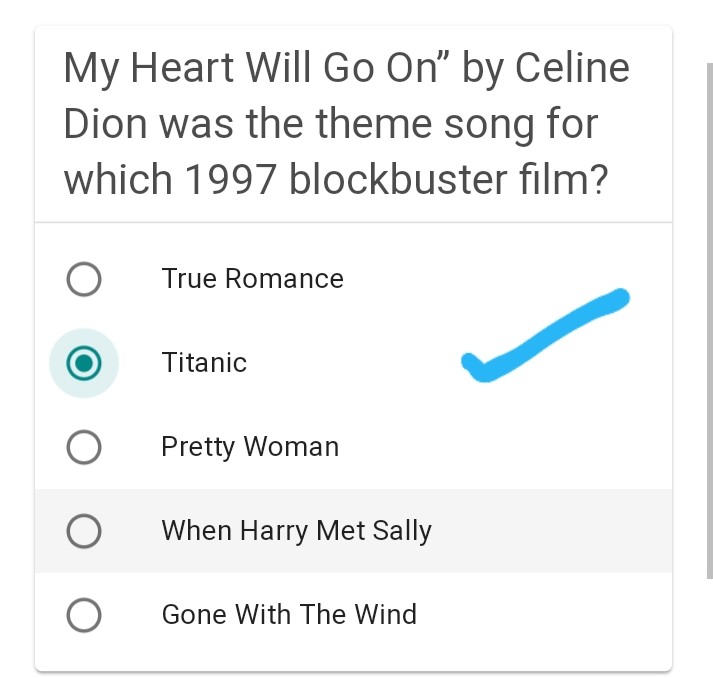Click the selected Titanic radio button

pyautogui.click(x=84, y=363)
